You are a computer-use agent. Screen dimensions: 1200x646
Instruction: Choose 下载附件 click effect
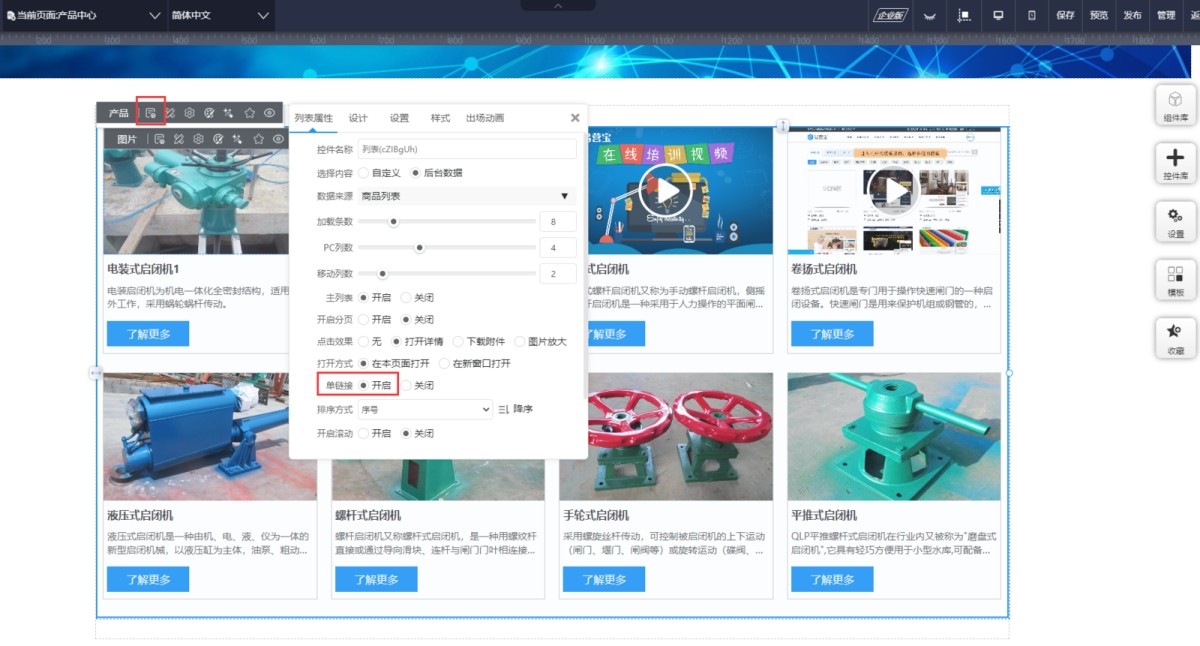(x=459, y=342)
